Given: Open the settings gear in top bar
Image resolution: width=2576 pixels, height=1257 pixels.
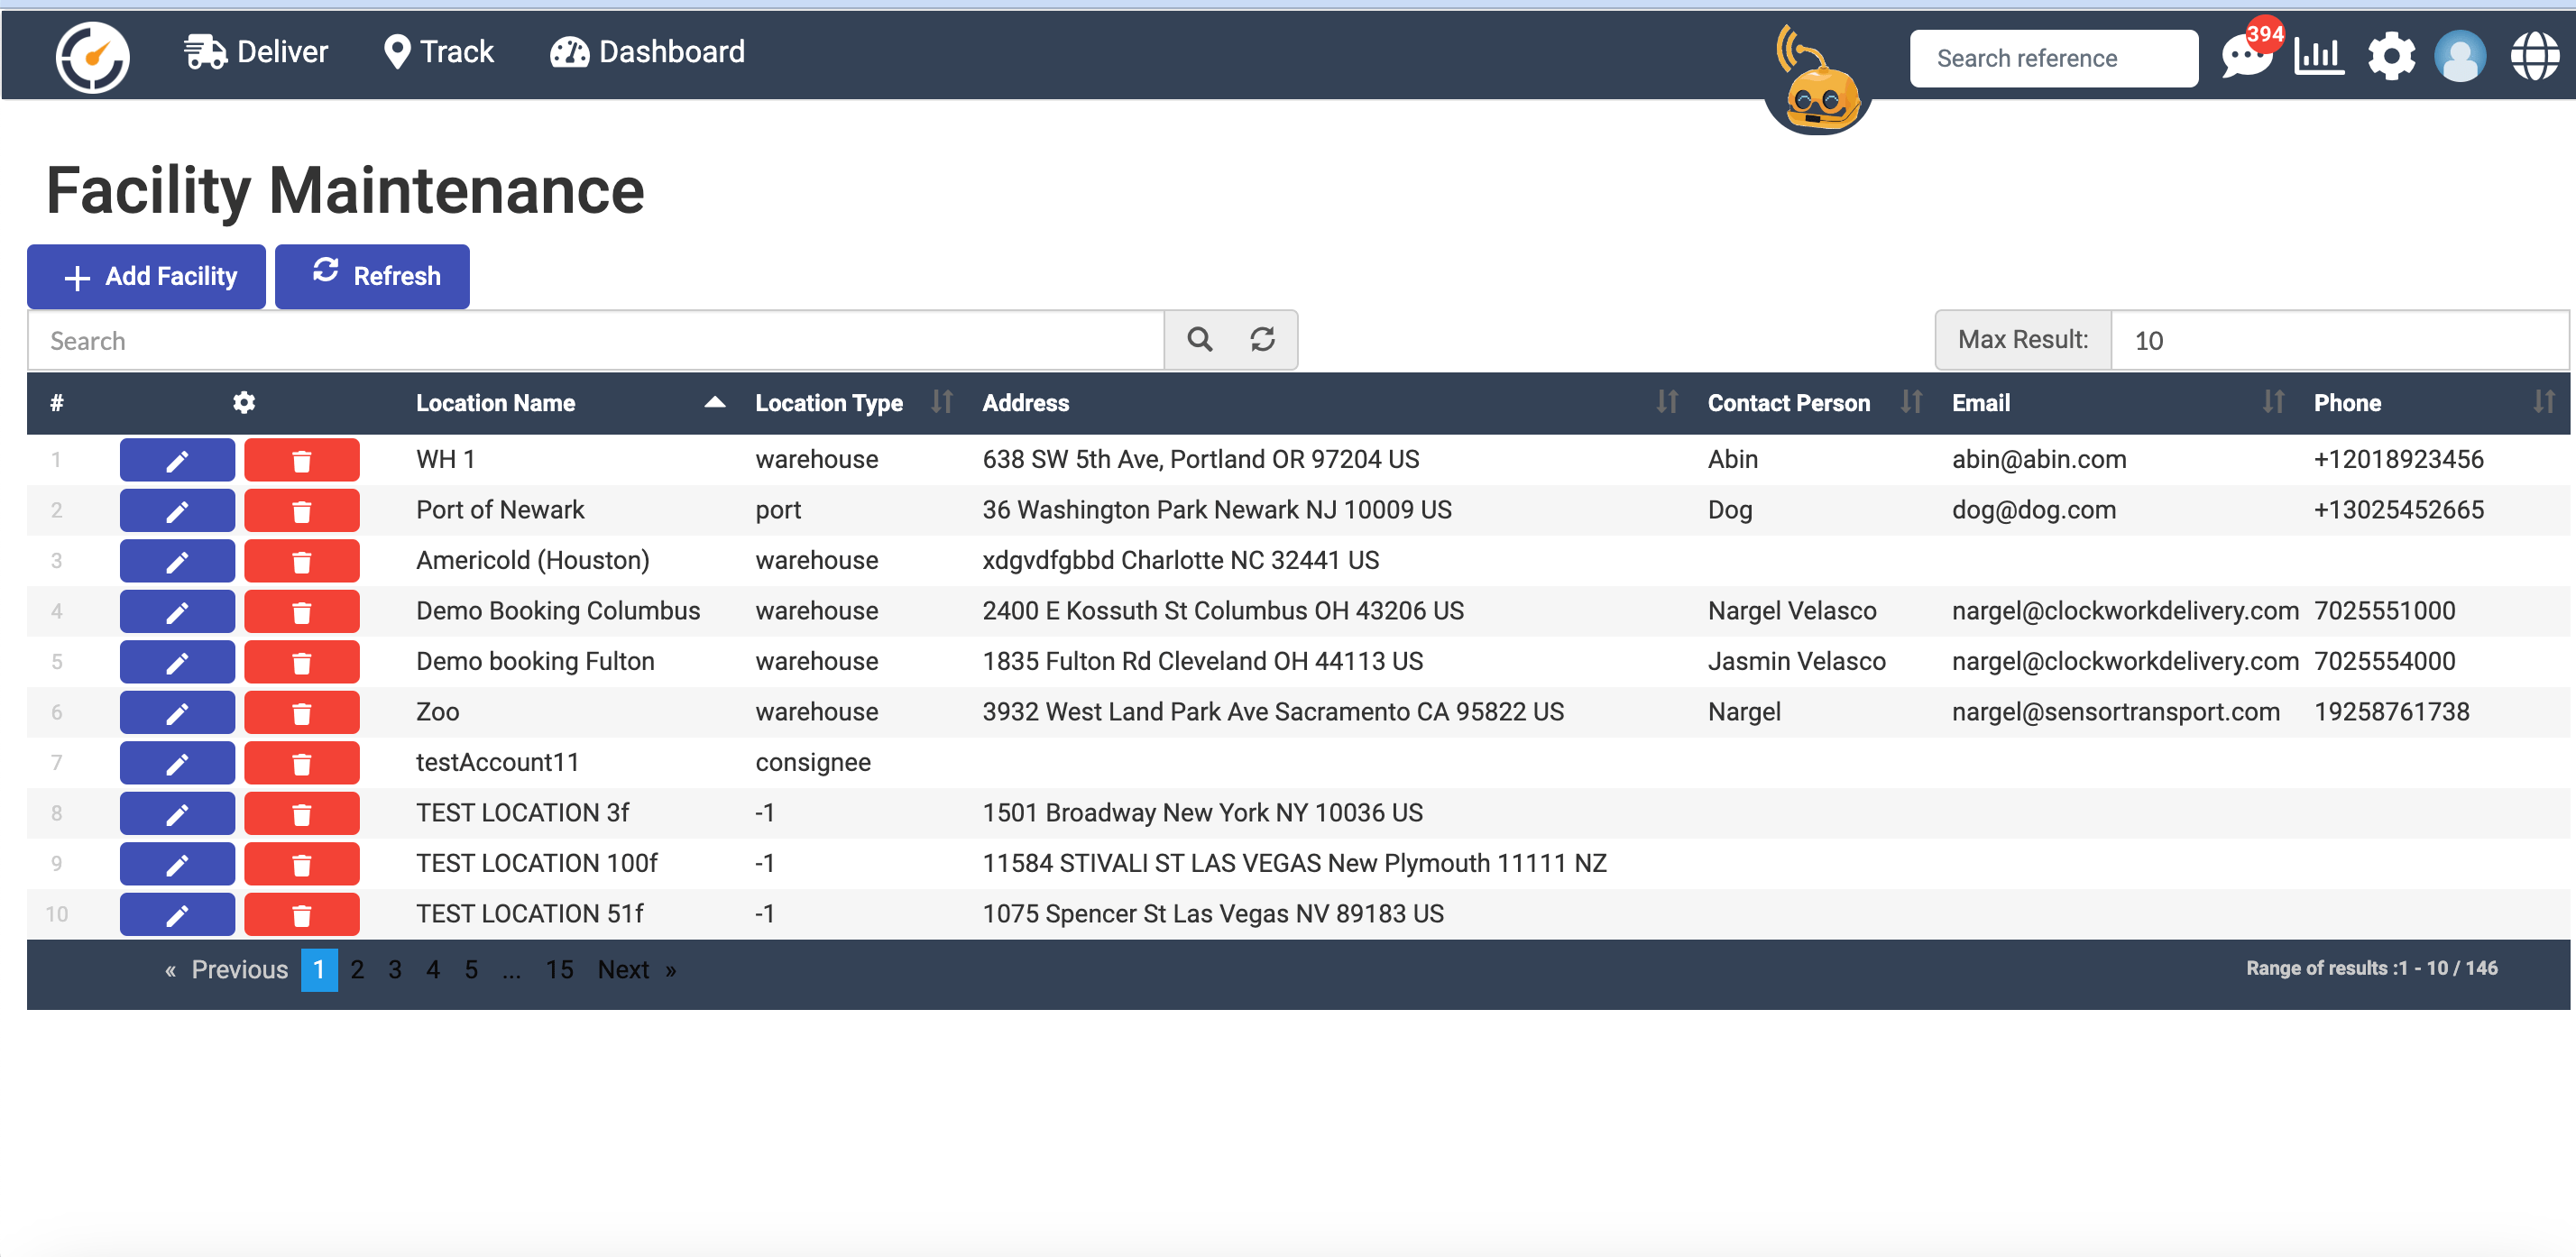Looking at the screenshot, I should (x=2390, y=56).
